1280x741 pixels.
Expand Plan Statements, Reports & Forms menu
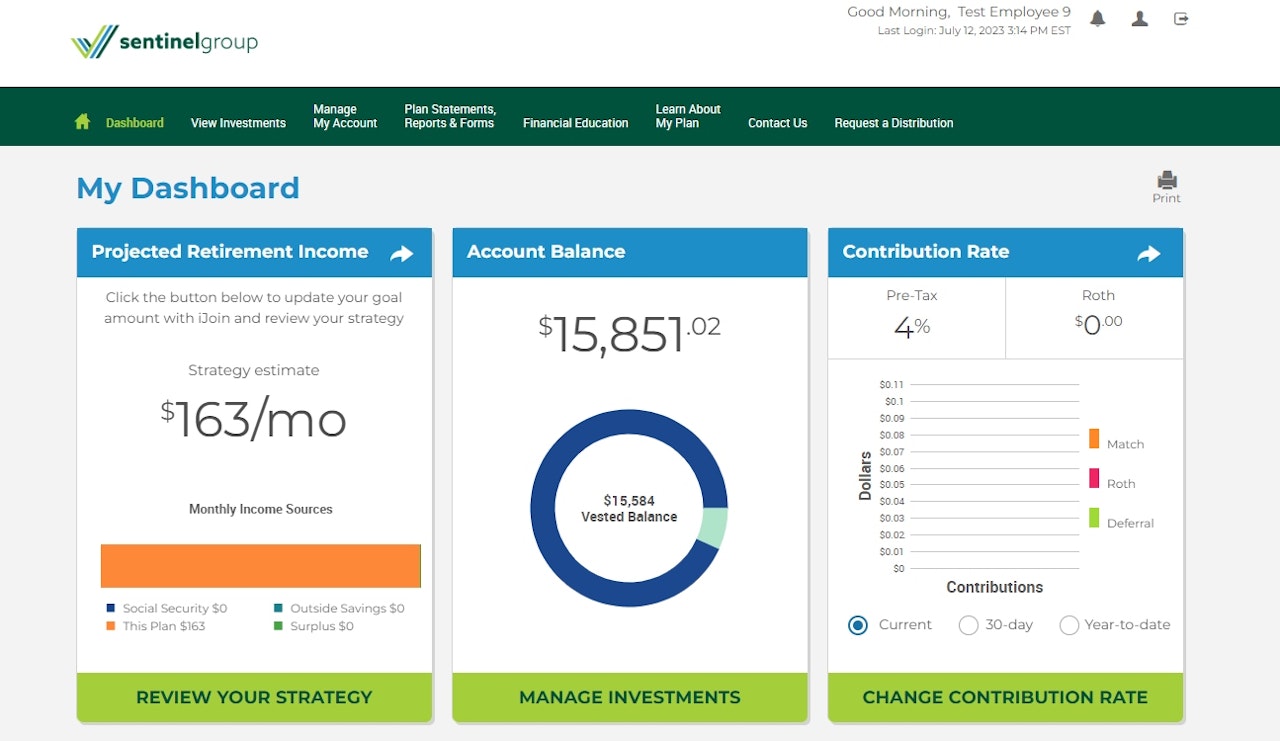tap(449, 116)
